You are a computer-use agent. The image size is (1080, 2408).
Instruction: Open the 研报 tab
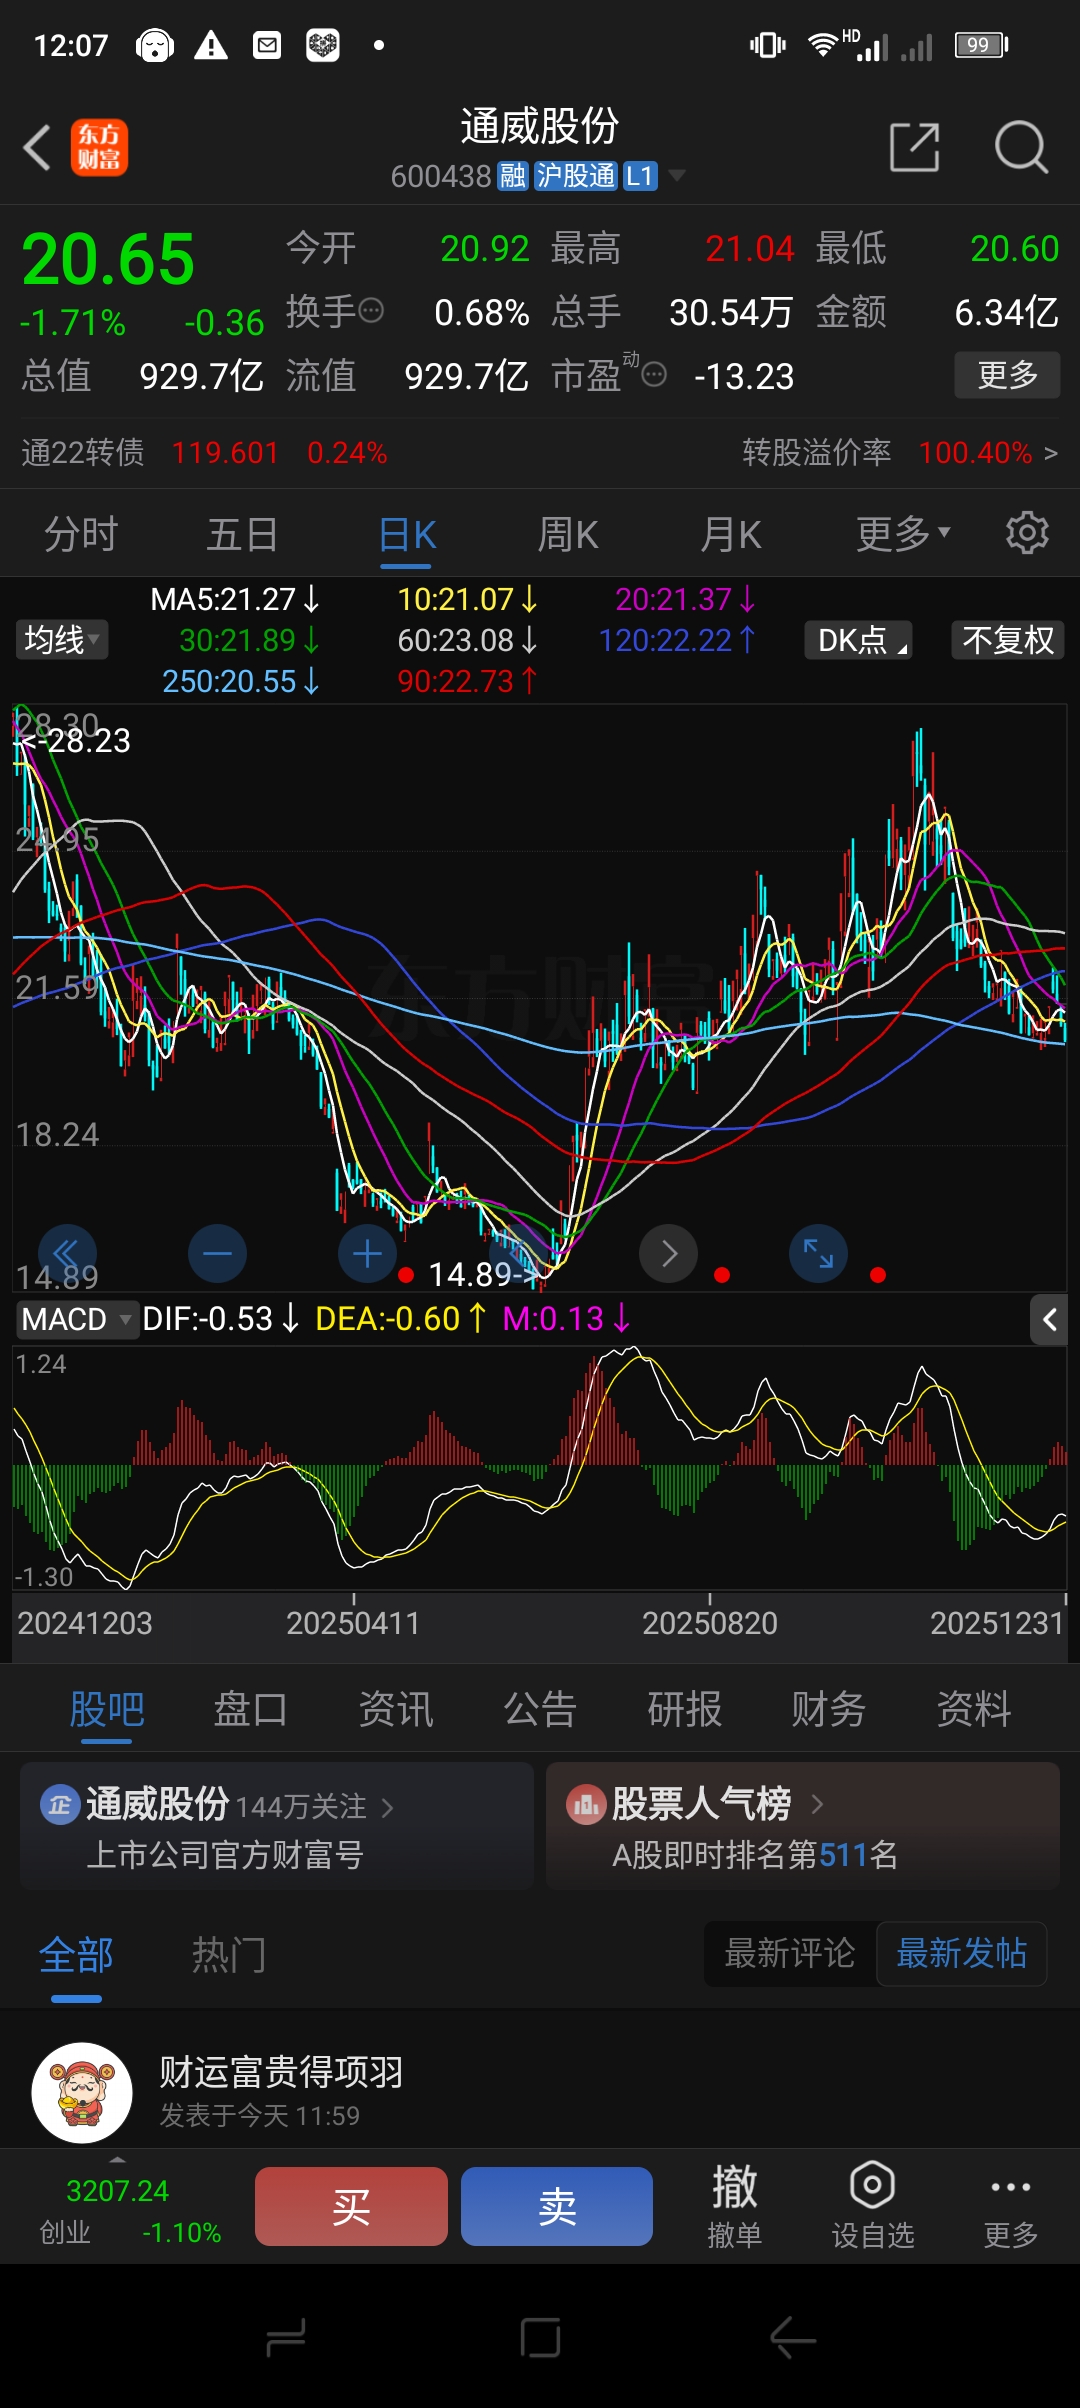click(x=685, y=1709)
